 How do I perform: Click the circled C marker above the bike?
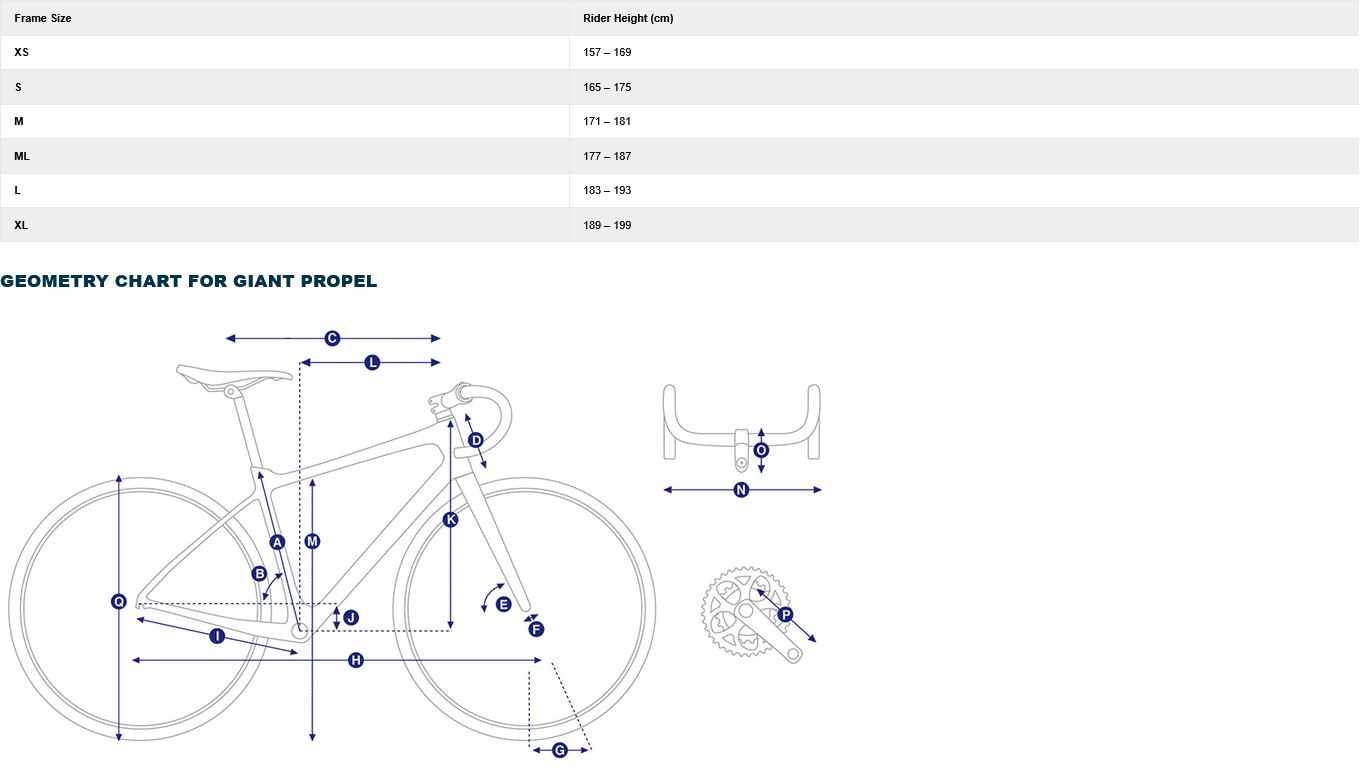pyautogui.click(x=333, y=339)
